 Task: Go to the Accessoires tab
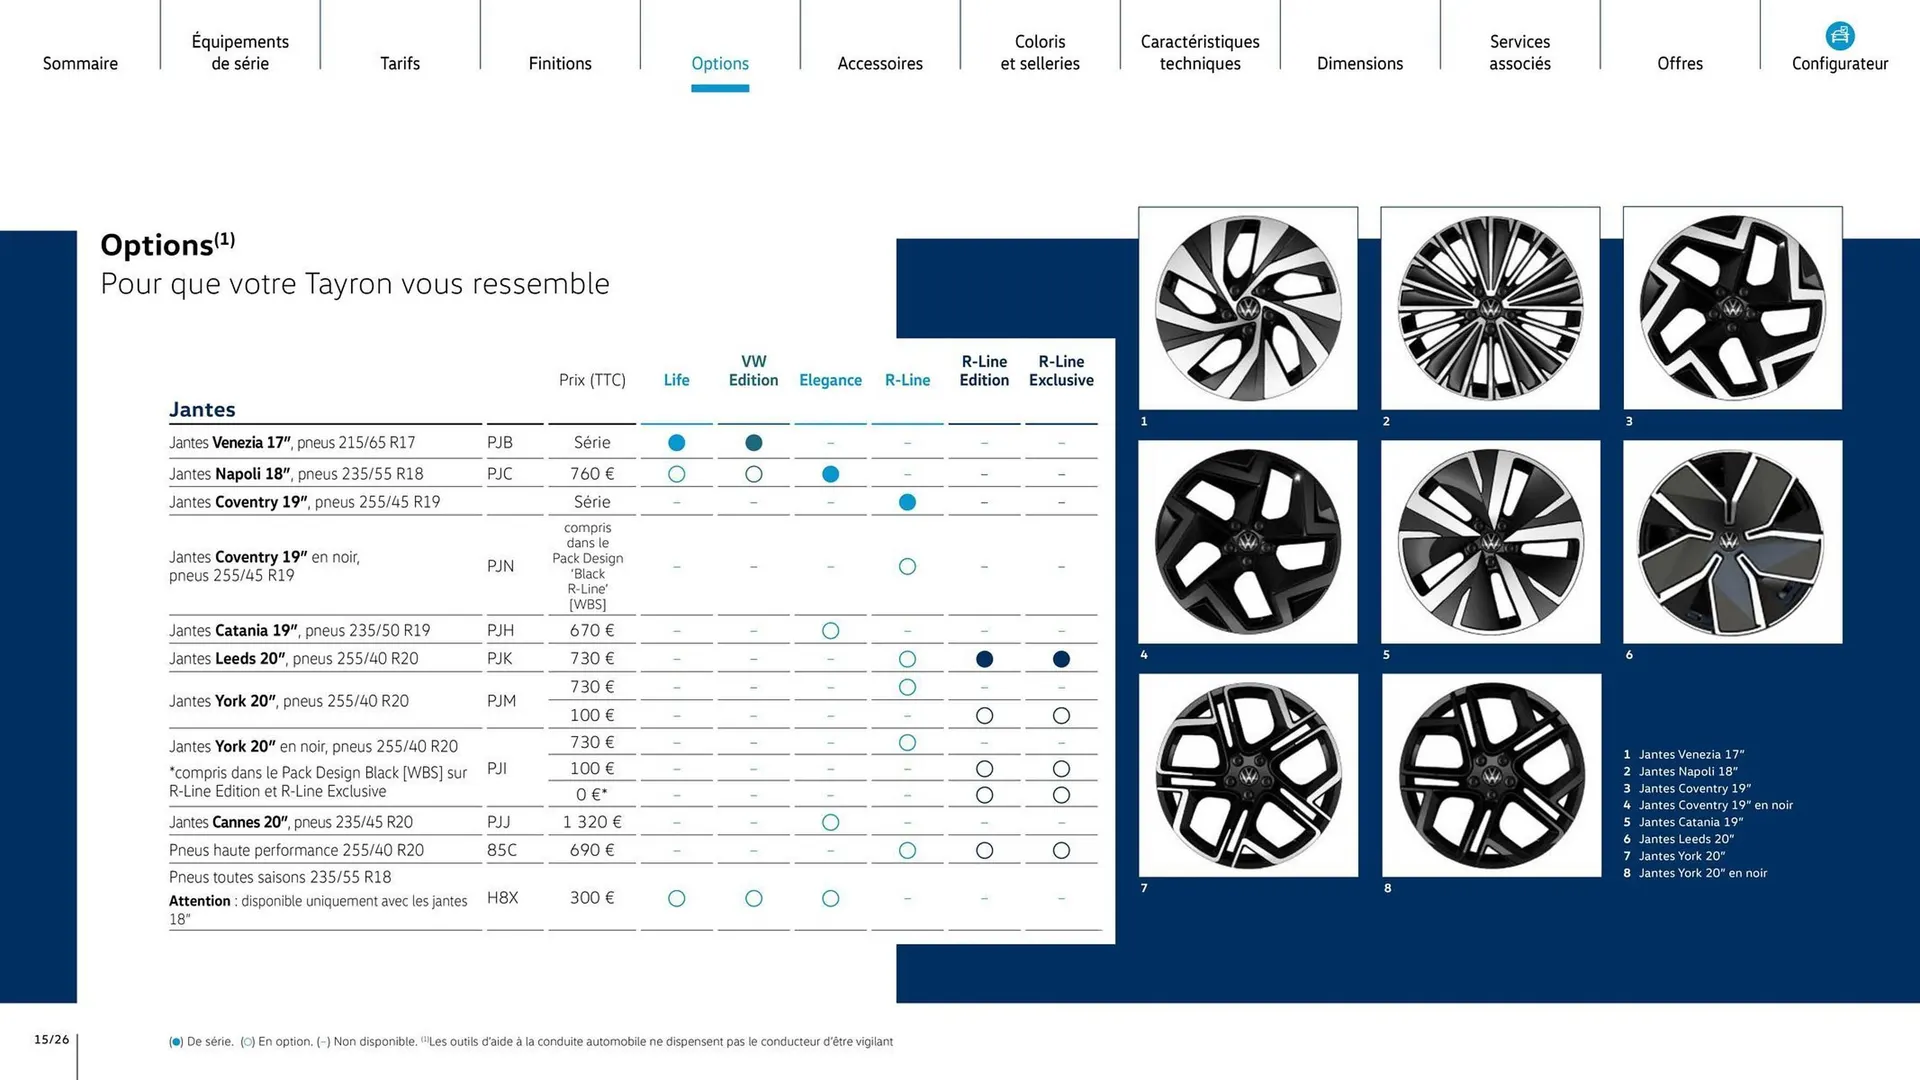[880, 63]
